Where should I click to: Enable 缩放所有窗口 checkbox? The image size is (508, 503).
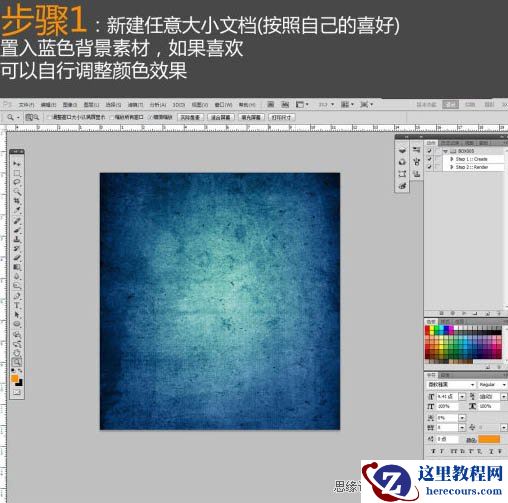pos(112,117)
